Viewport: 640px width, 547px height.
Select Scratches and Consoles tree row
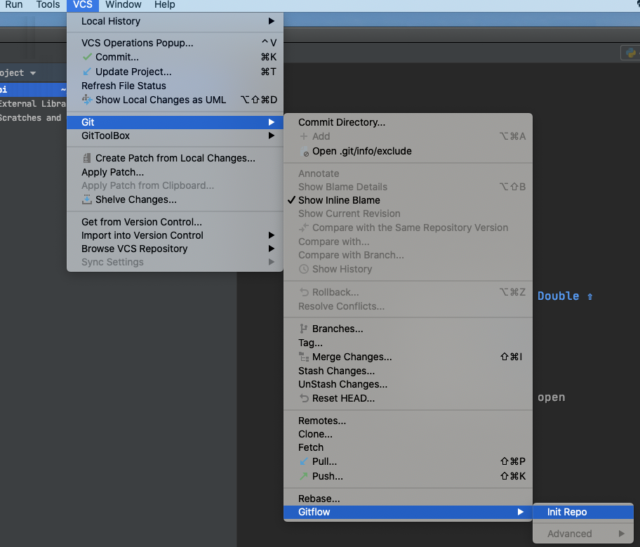33,118
